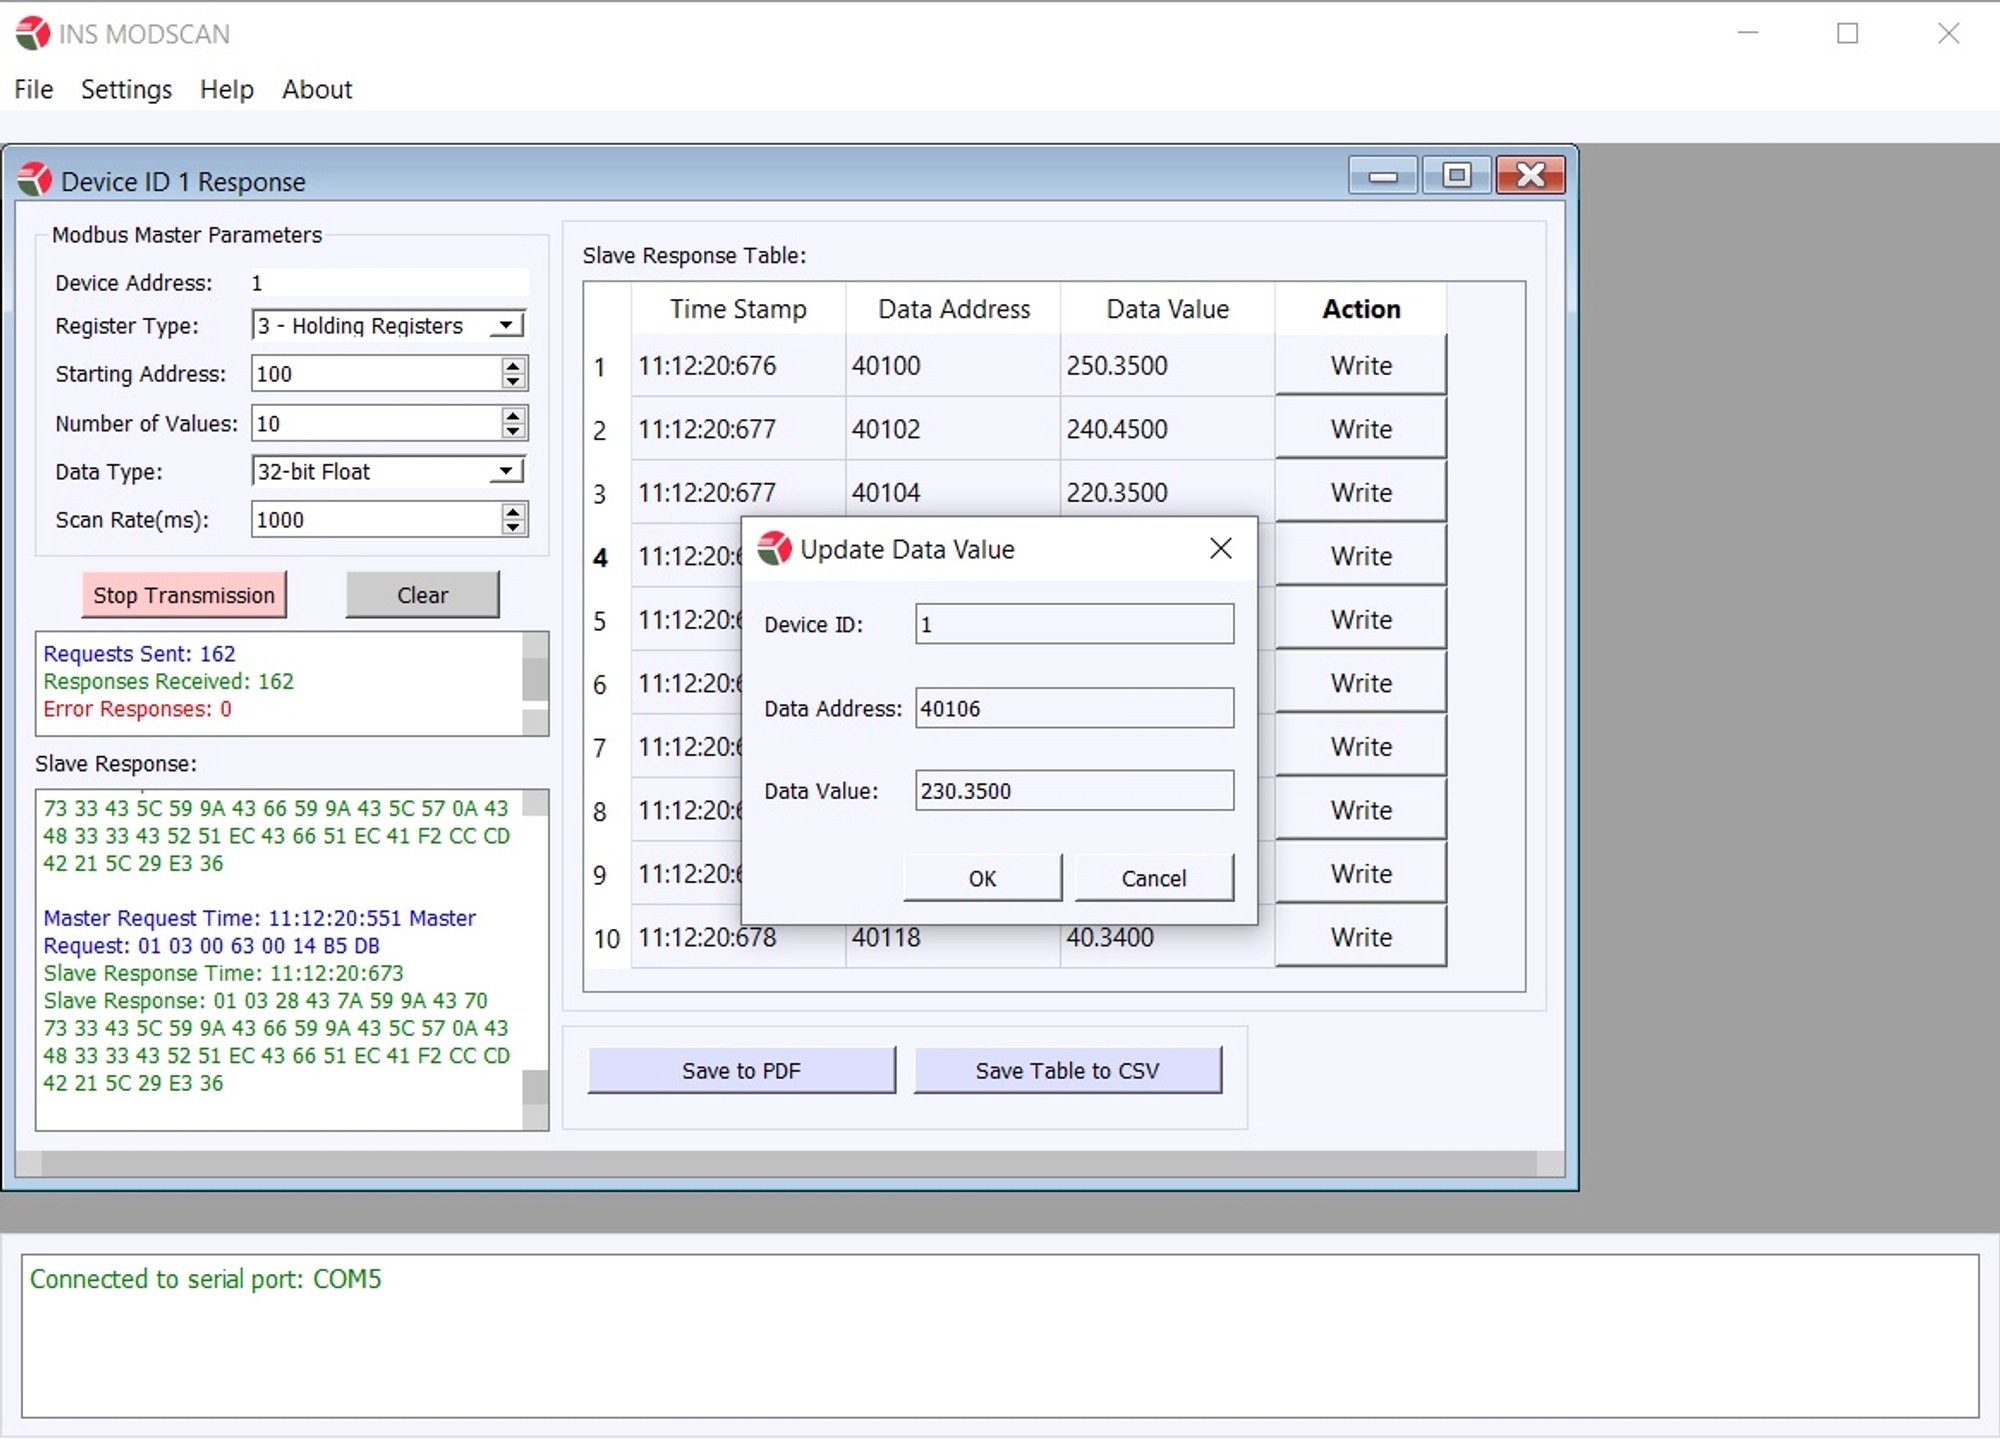Maximize the Device ID 1 Response window
The height and width of the screenshot is (1439, 2000).
click(x=1457, y=176)
